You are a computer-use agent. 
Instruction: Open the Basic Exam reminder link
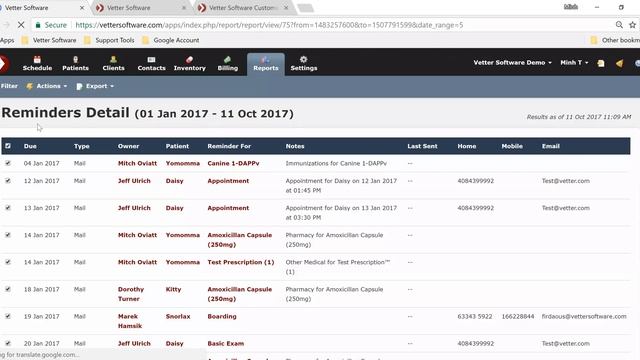tap(225, 344)
